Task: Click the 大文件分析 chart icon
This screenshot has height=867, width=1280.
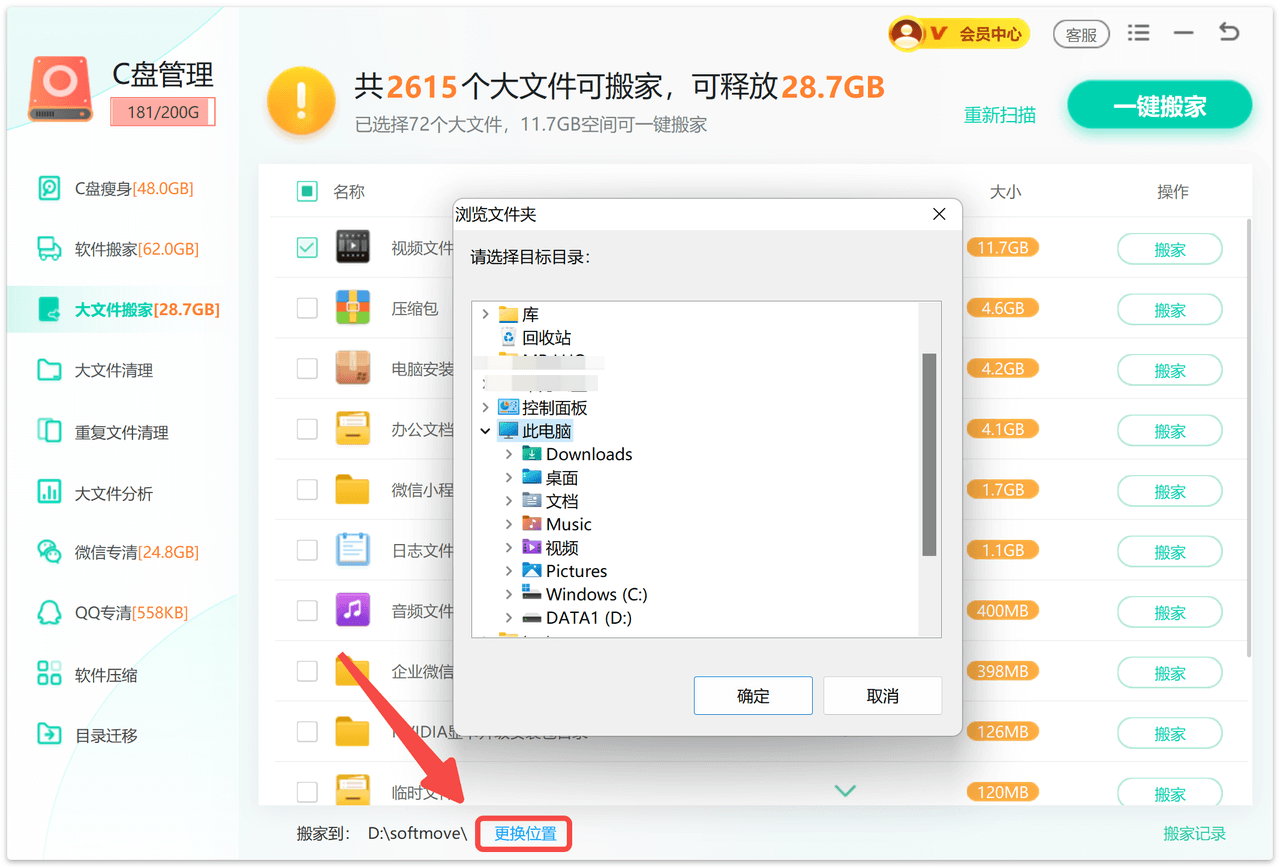Action: (x=49, y=492)
